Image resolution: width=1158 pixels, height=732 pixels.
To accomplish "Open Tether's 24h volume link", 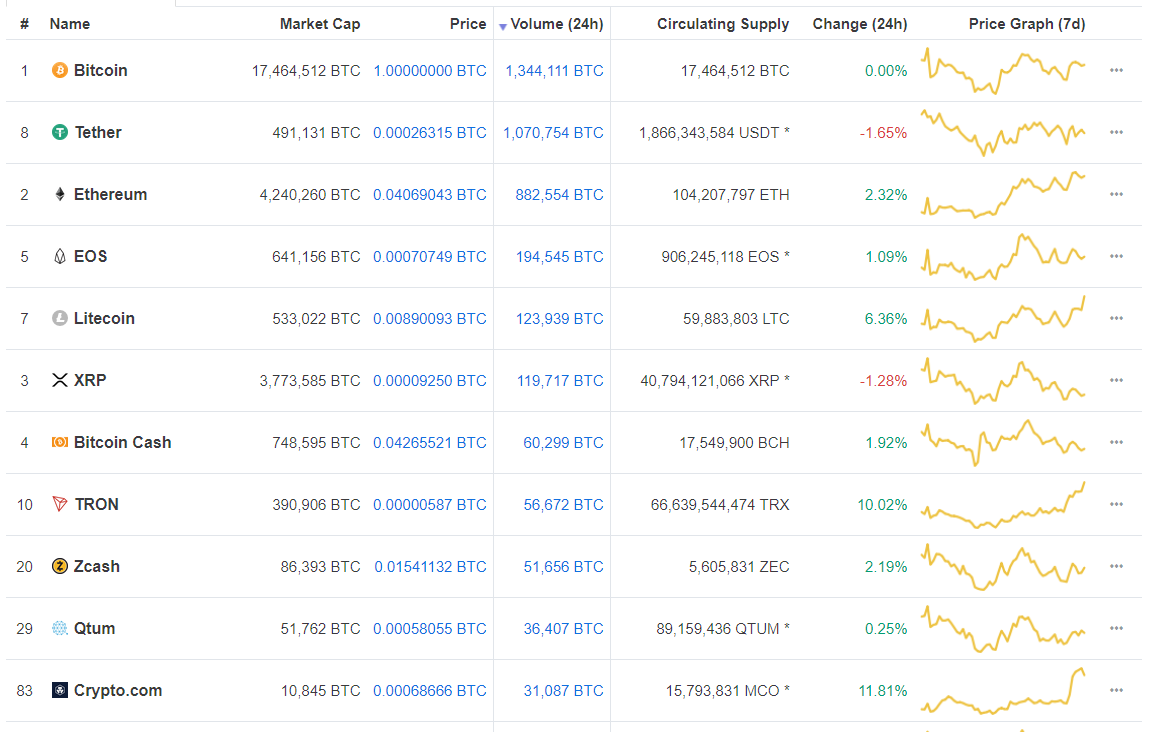I will [553, 133].
